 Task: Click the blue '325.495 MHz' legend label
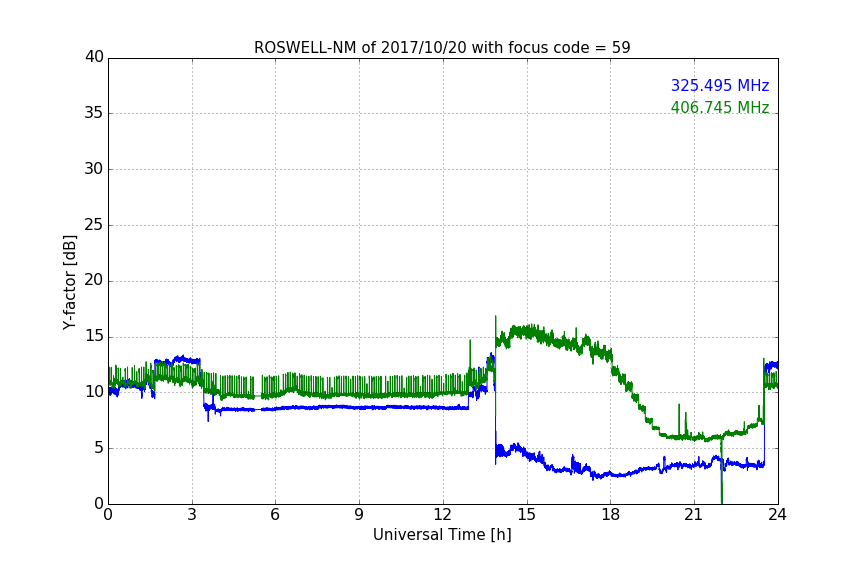pos(720,85)
